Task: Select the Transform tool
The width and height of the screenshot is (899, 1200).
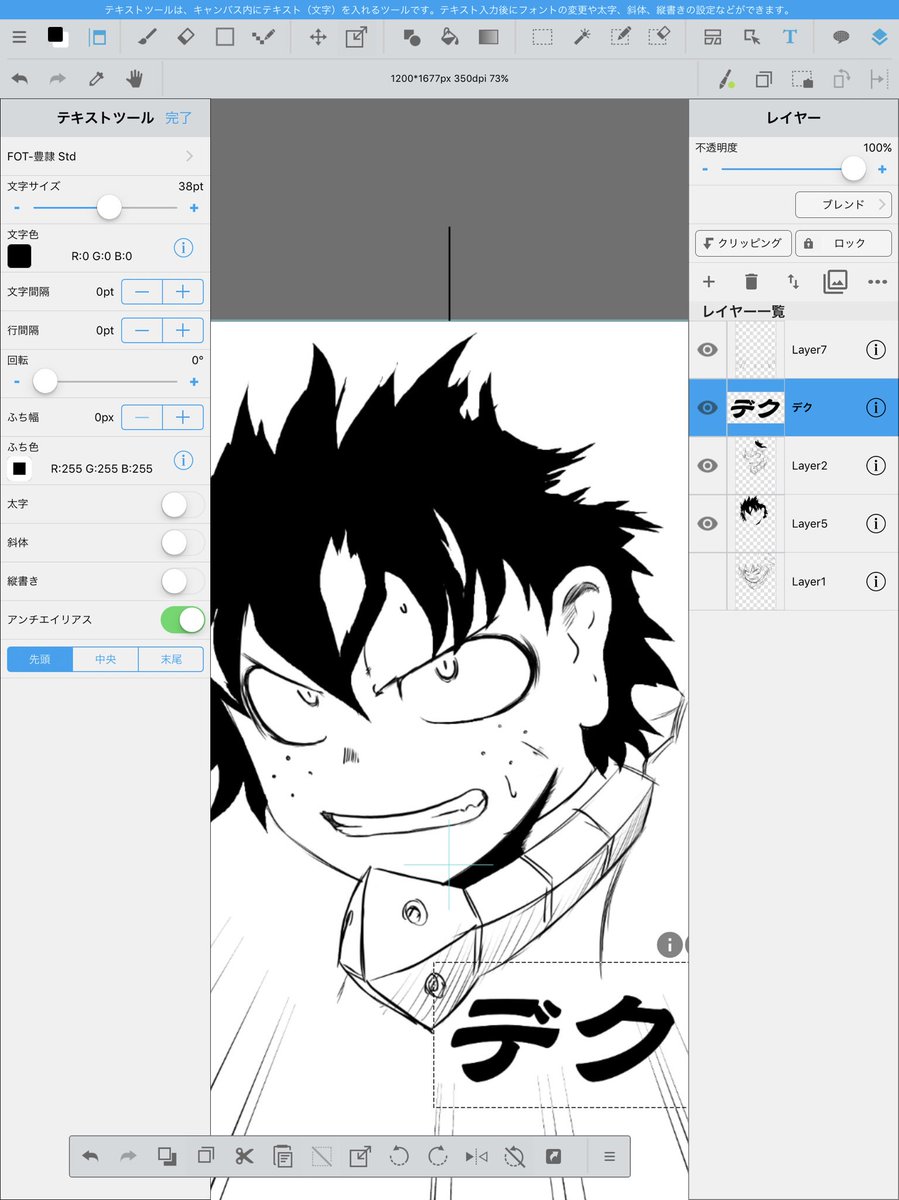Action: pyautogui.click(x=356, y=37)
